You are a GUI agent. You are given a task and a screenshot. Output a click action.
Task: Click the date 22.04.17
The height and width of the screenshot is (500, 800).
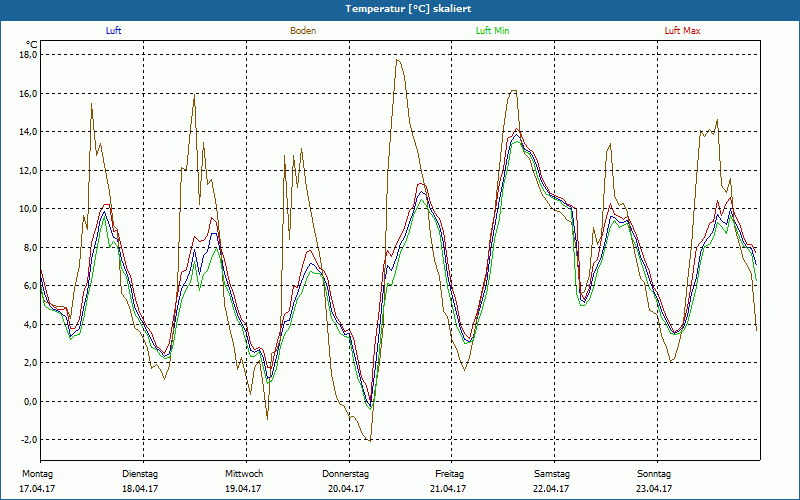(x=551, y=489)
